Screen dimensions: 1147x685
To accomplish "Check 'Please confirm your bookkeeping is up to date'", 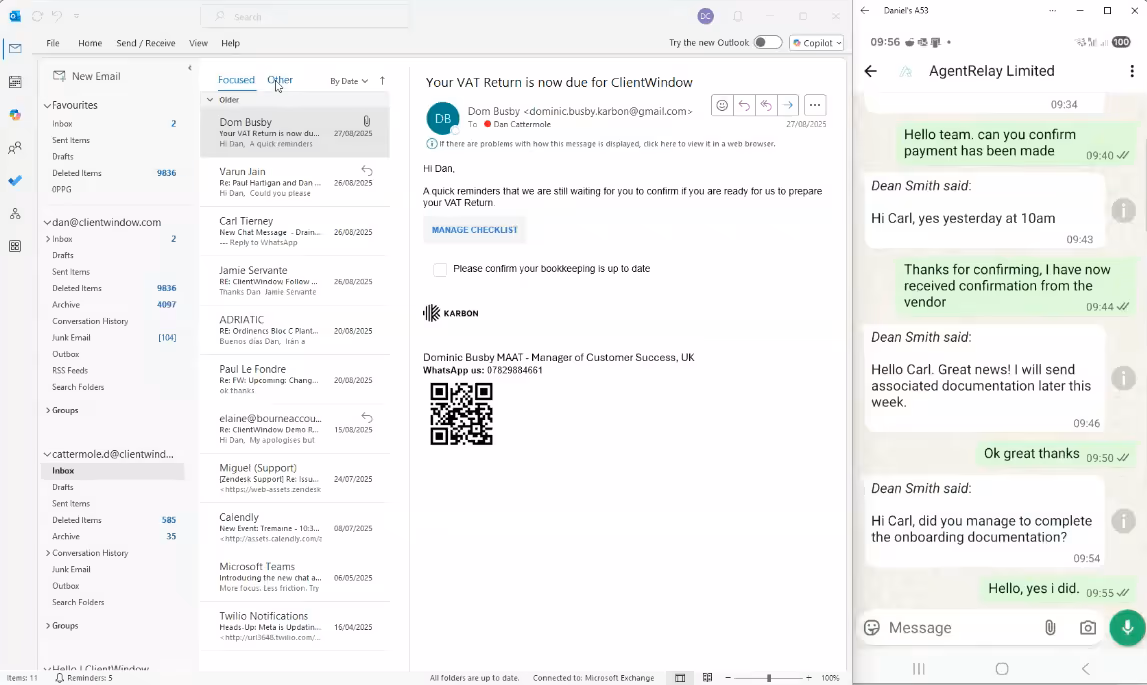I will click(440, 269).
